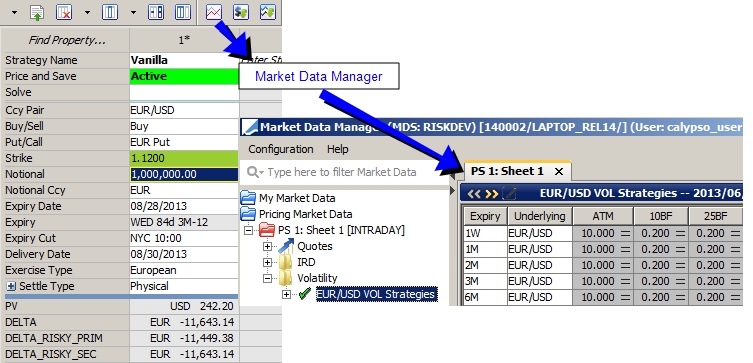Click green checkmark beside EUR/USD VOL Strategies
Screen dimensions: 753x363
click(x=305, y=294)
